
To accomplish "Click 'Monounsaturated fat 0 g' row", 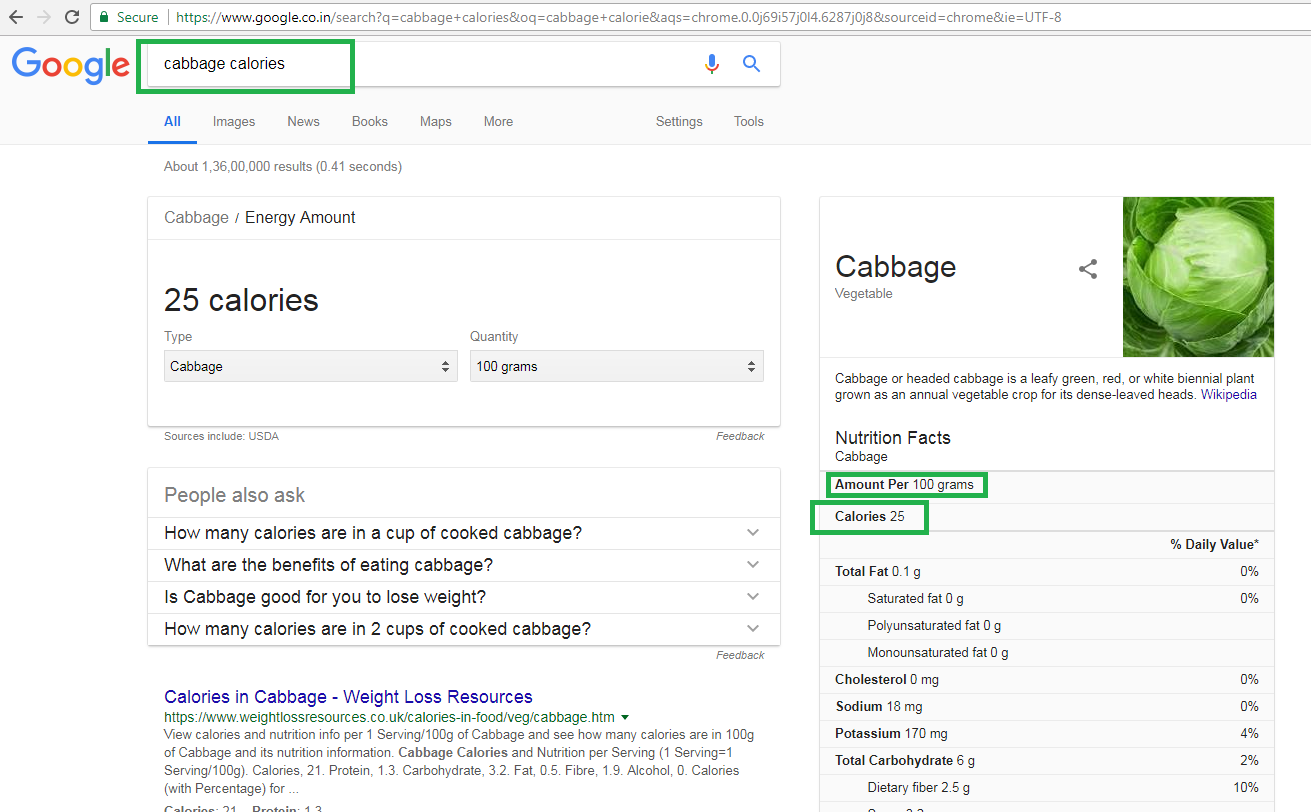I will coord(1047,652).
